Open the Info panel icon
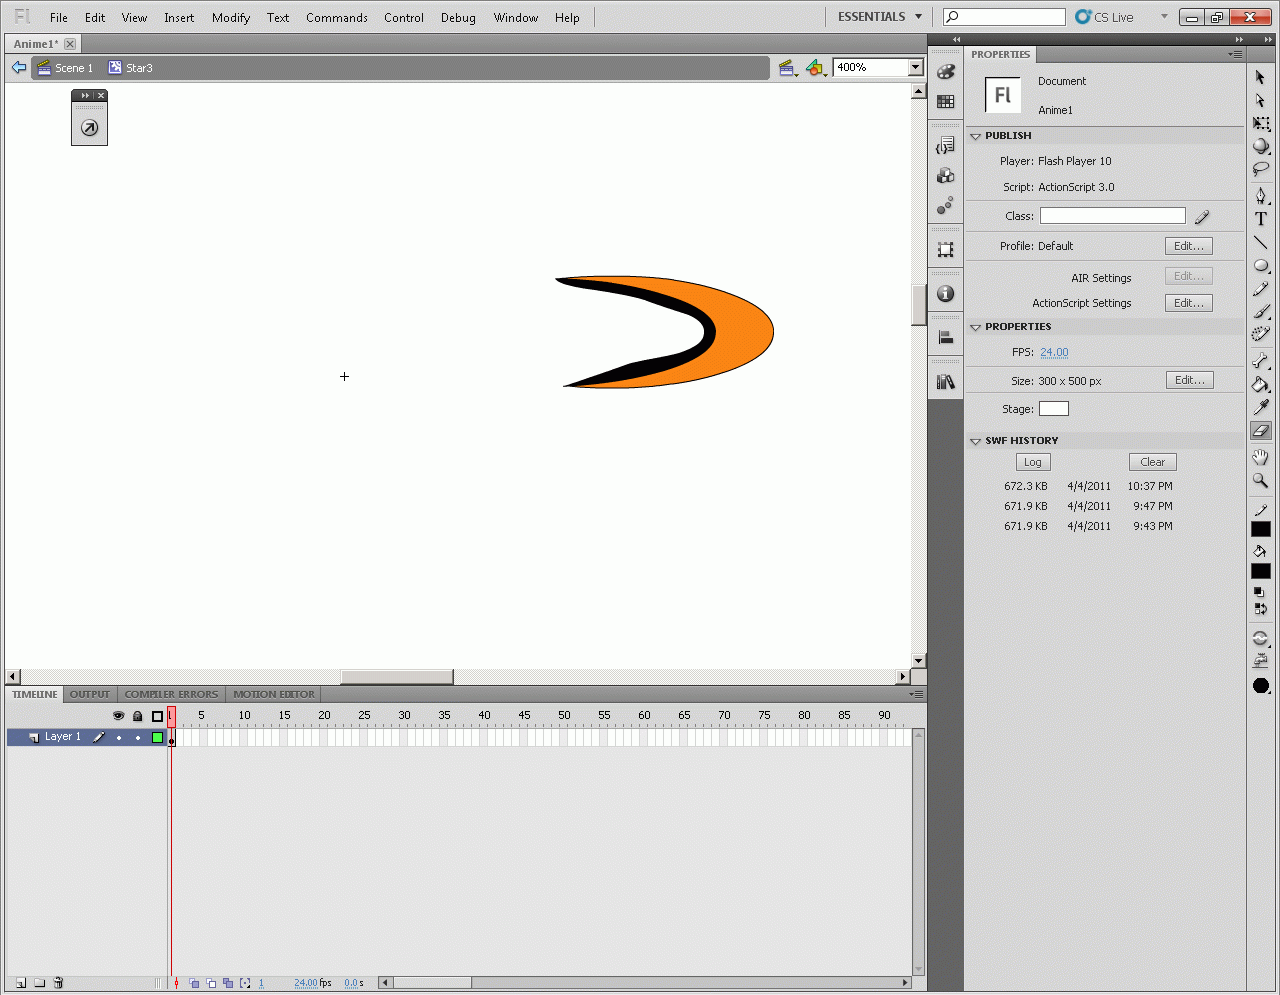This screenshot has height=995, width=1280. 945,294
